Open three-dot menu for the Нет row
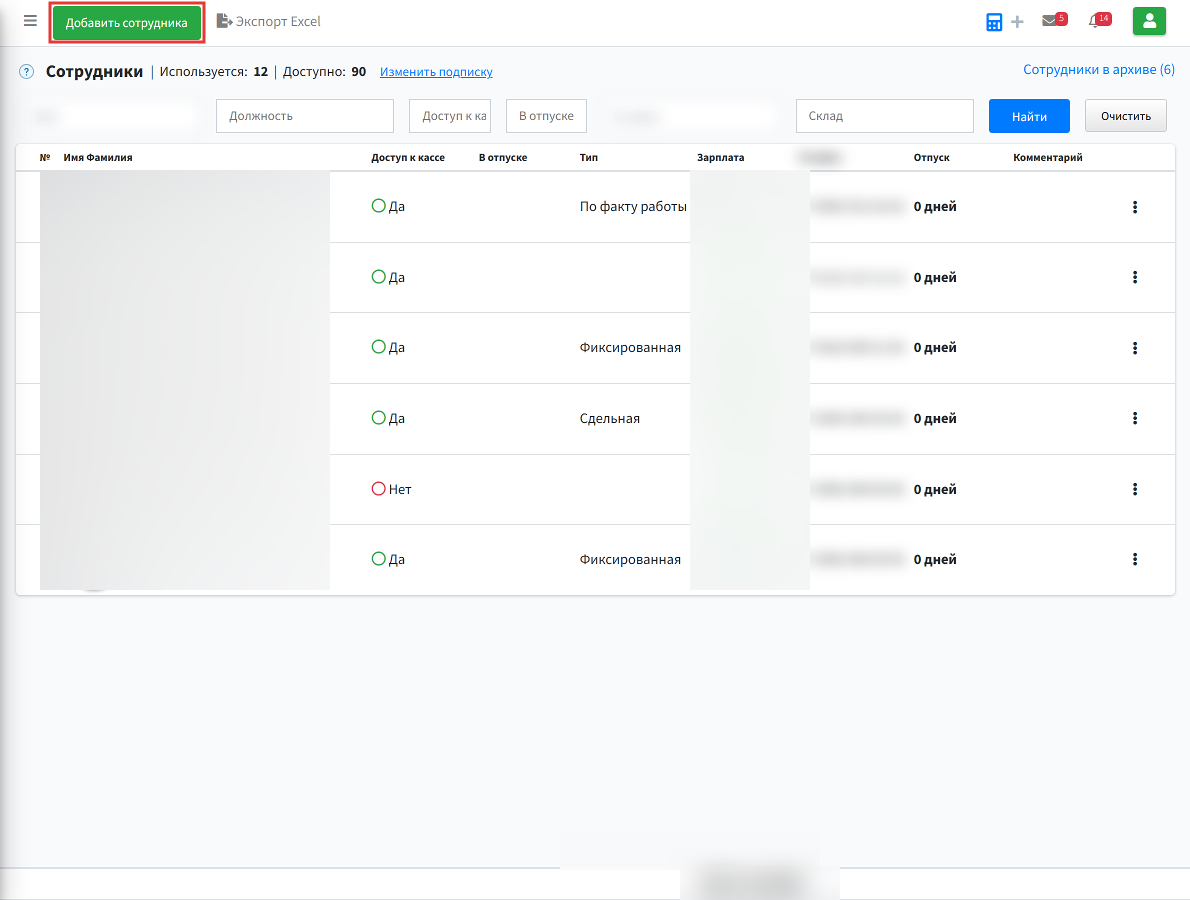The image size is (1190, 900). [x=1135, y=489]
